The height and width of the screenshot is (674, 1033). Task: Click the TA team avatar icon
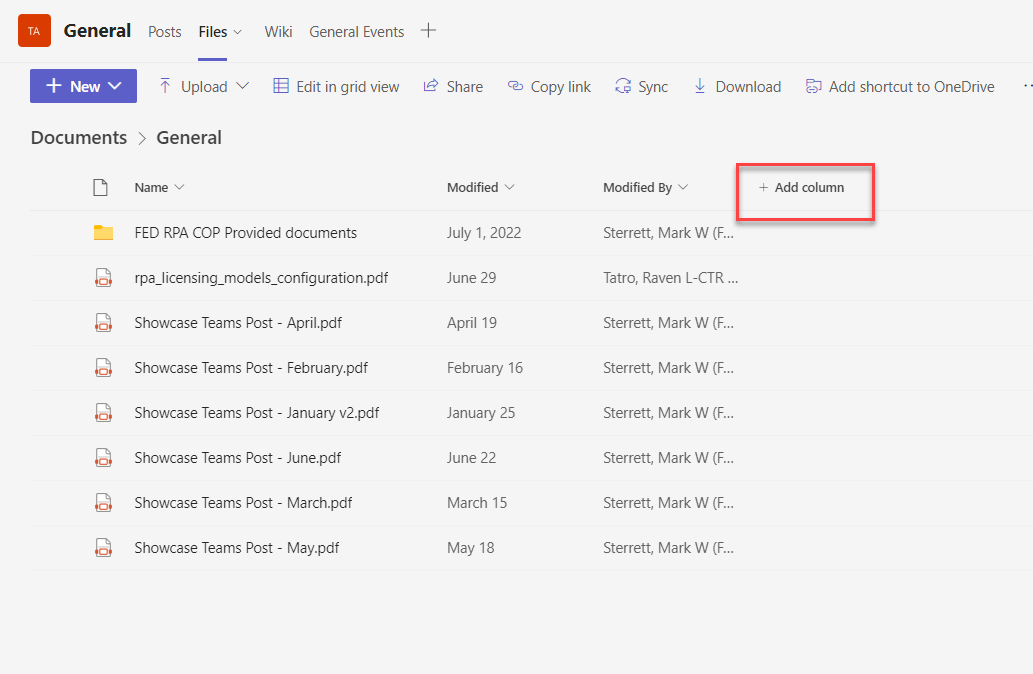coord(34,31)
